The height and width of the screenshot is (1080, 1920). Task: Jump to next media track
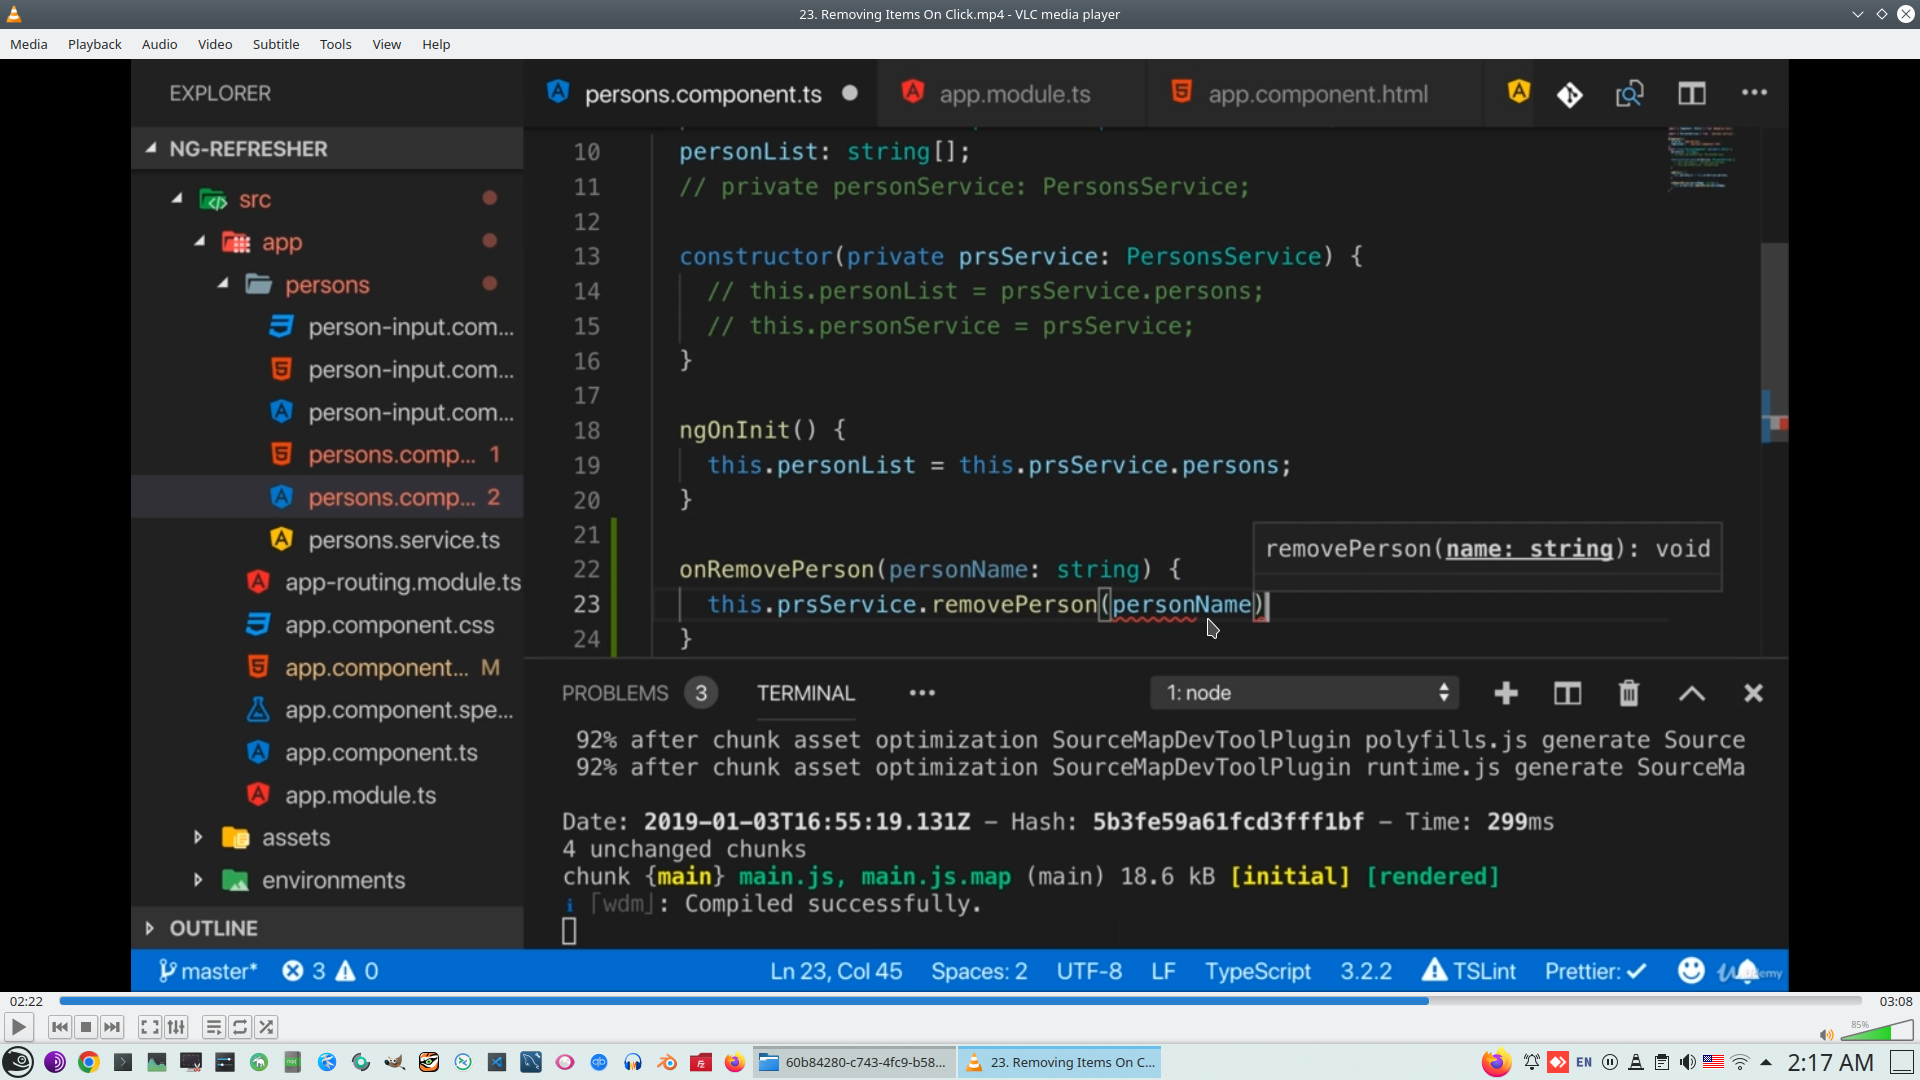click(112, 1027)
